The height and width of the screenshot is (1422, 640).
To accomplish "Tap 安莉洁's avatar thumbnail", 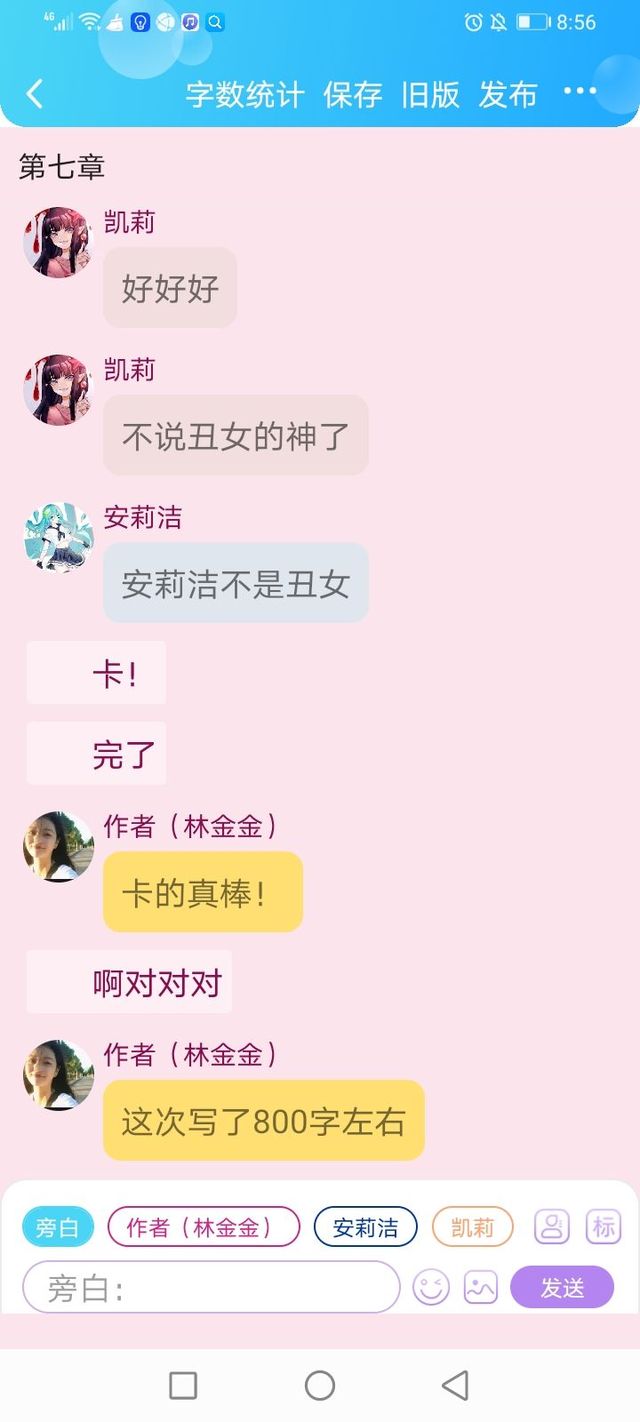I will [x=58, y=537].
